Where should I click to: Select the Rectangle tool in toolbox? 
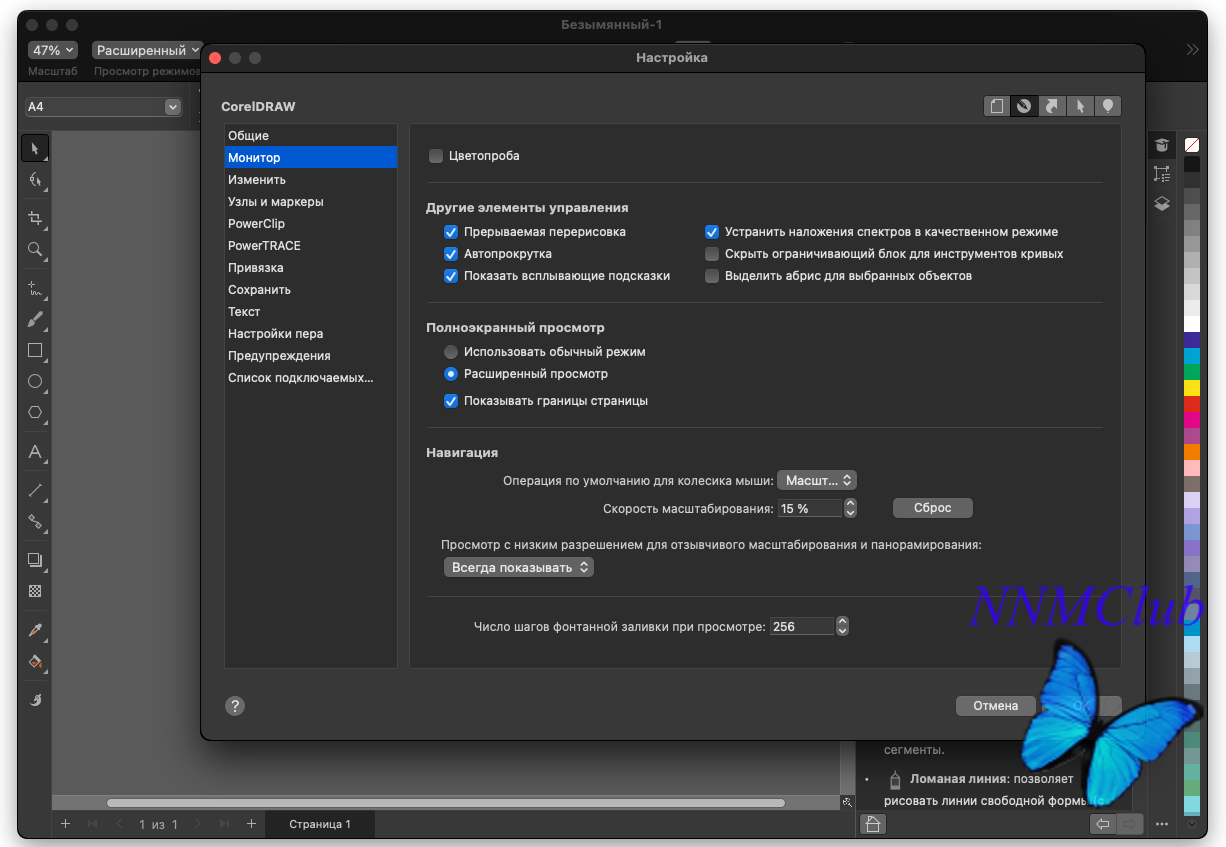click(x=35, y=351)
